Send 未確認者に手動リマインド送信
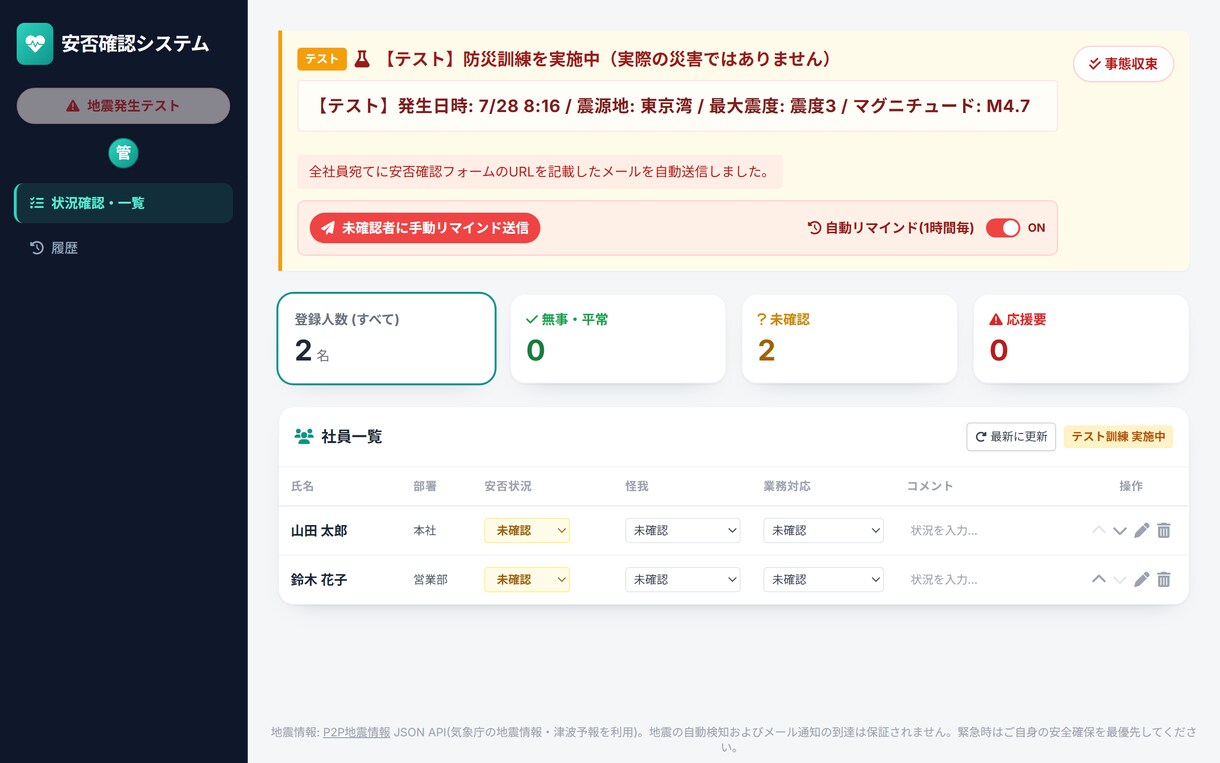The height and width of the screenshot is (763, 1220). [x=425, y=228]
